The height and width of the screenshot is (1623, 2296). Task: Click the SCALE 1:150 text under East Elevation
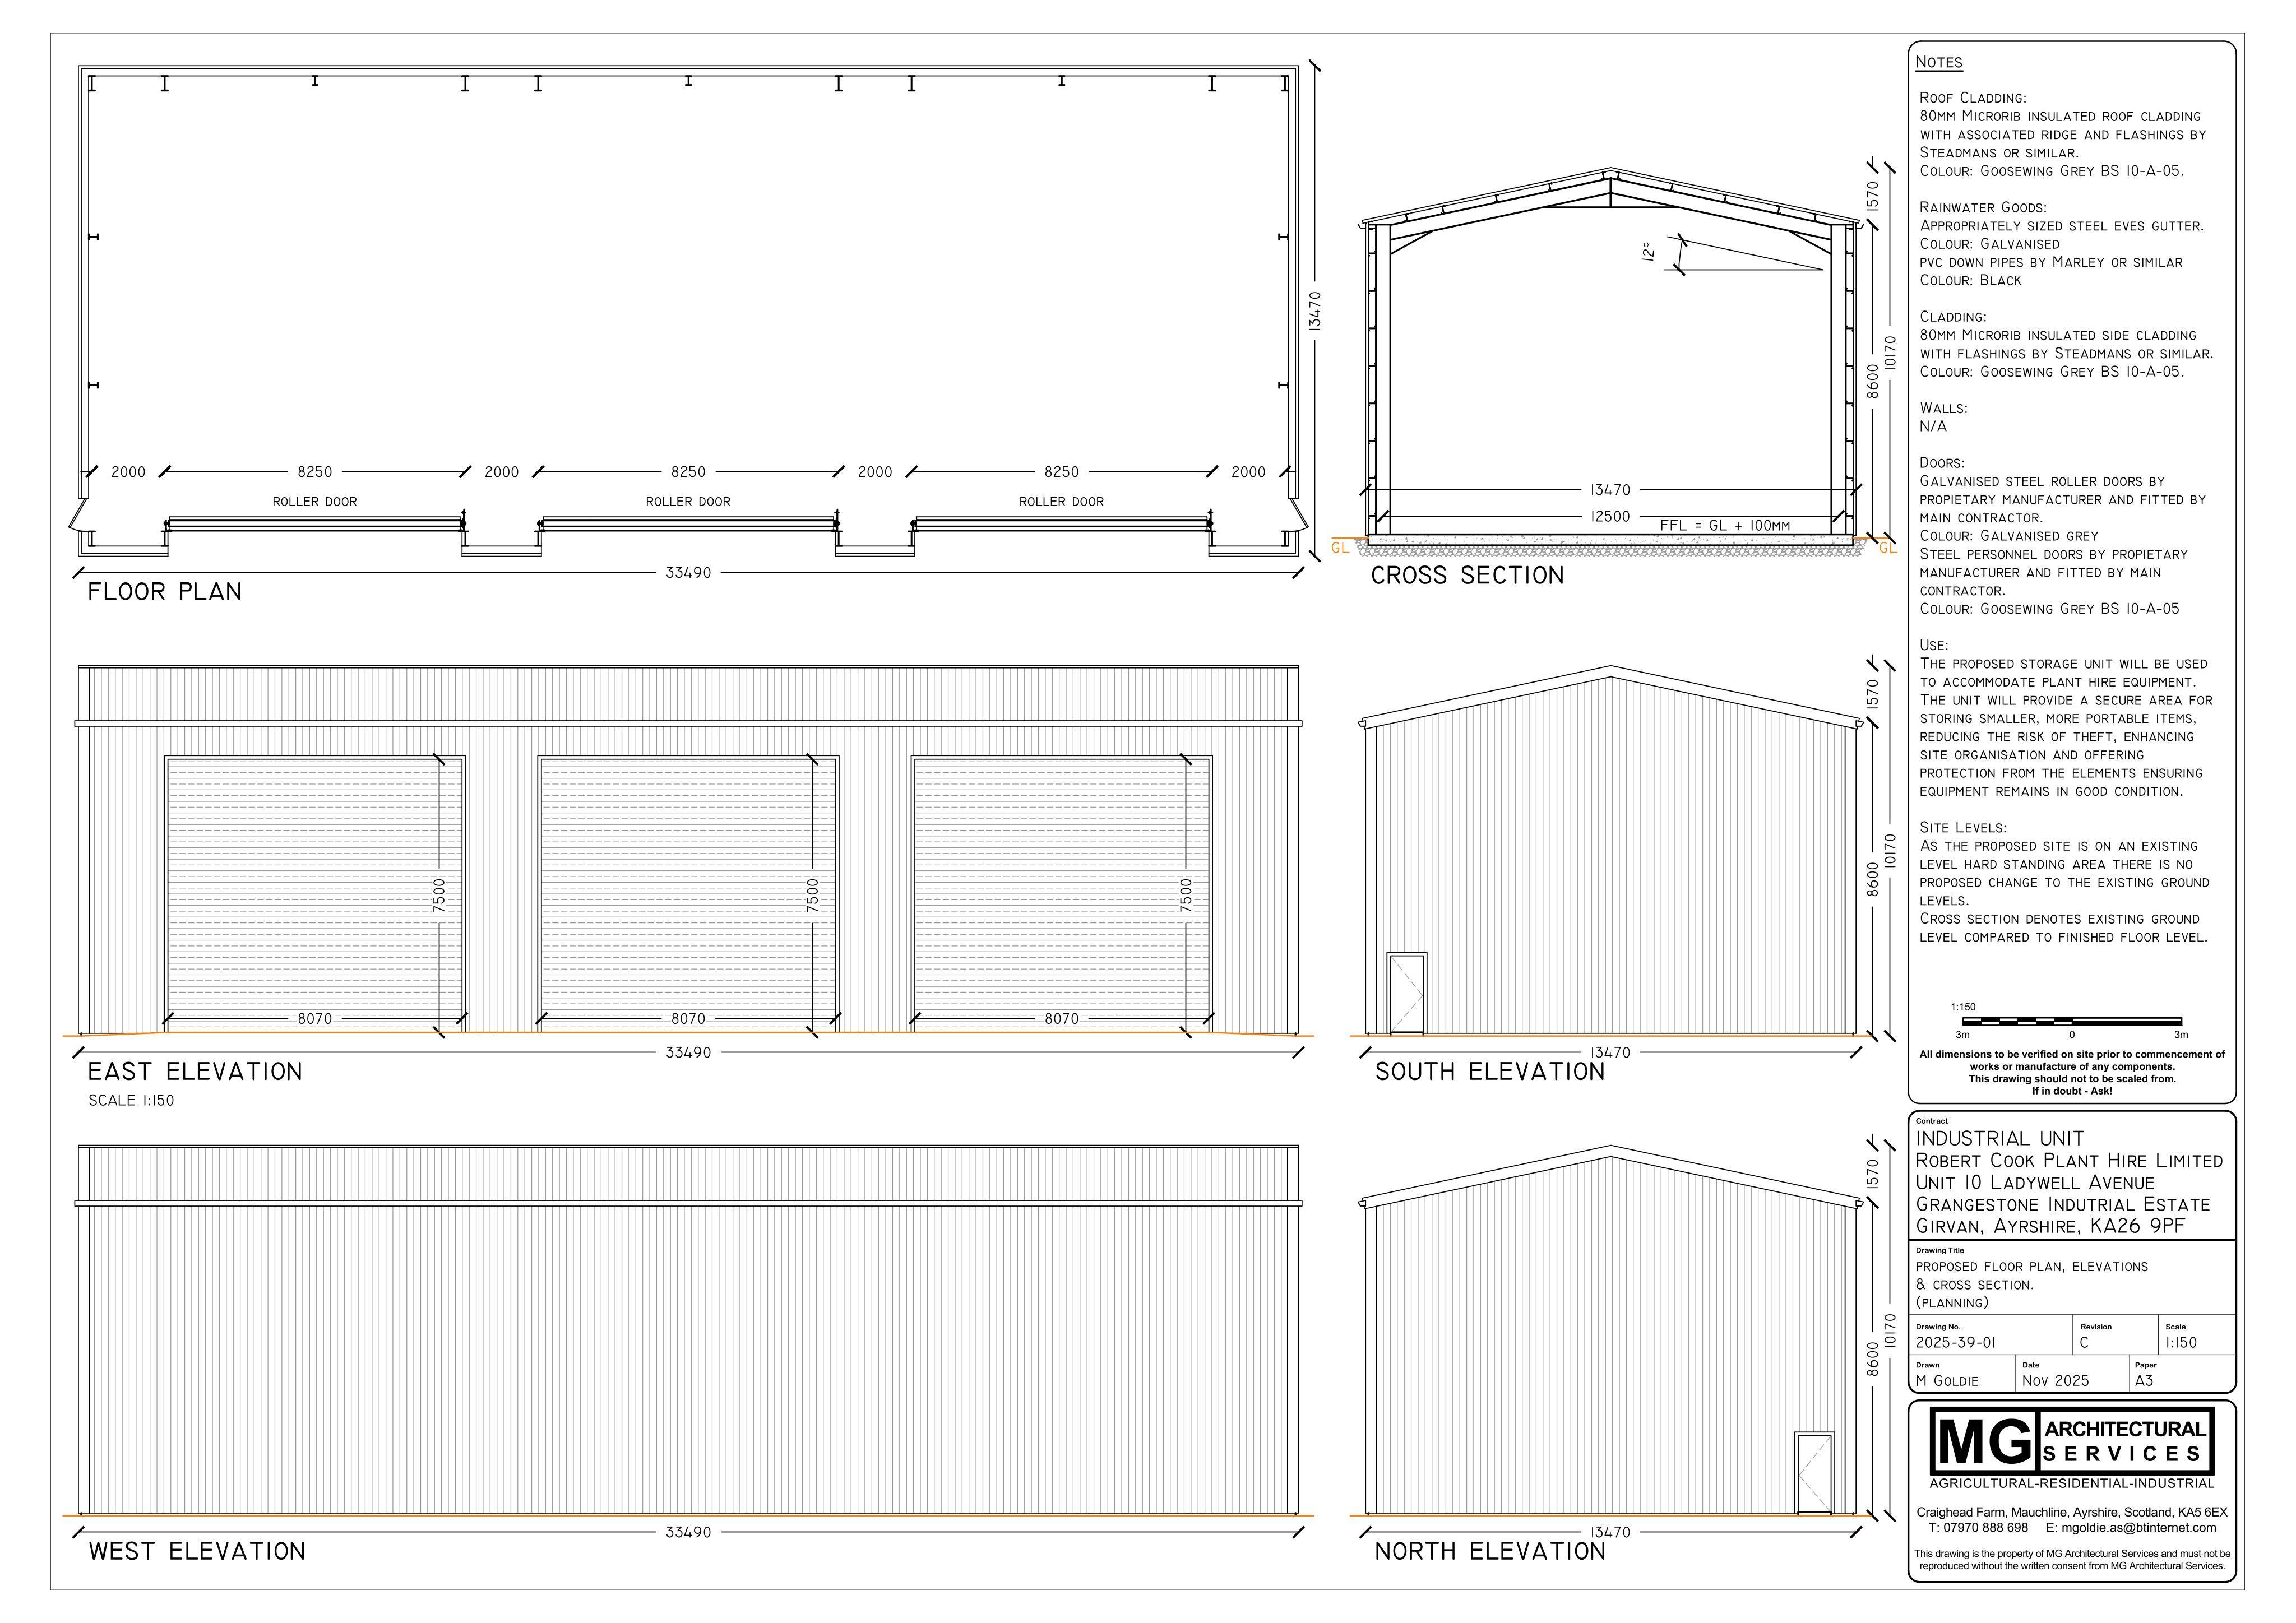point(131,1101)
